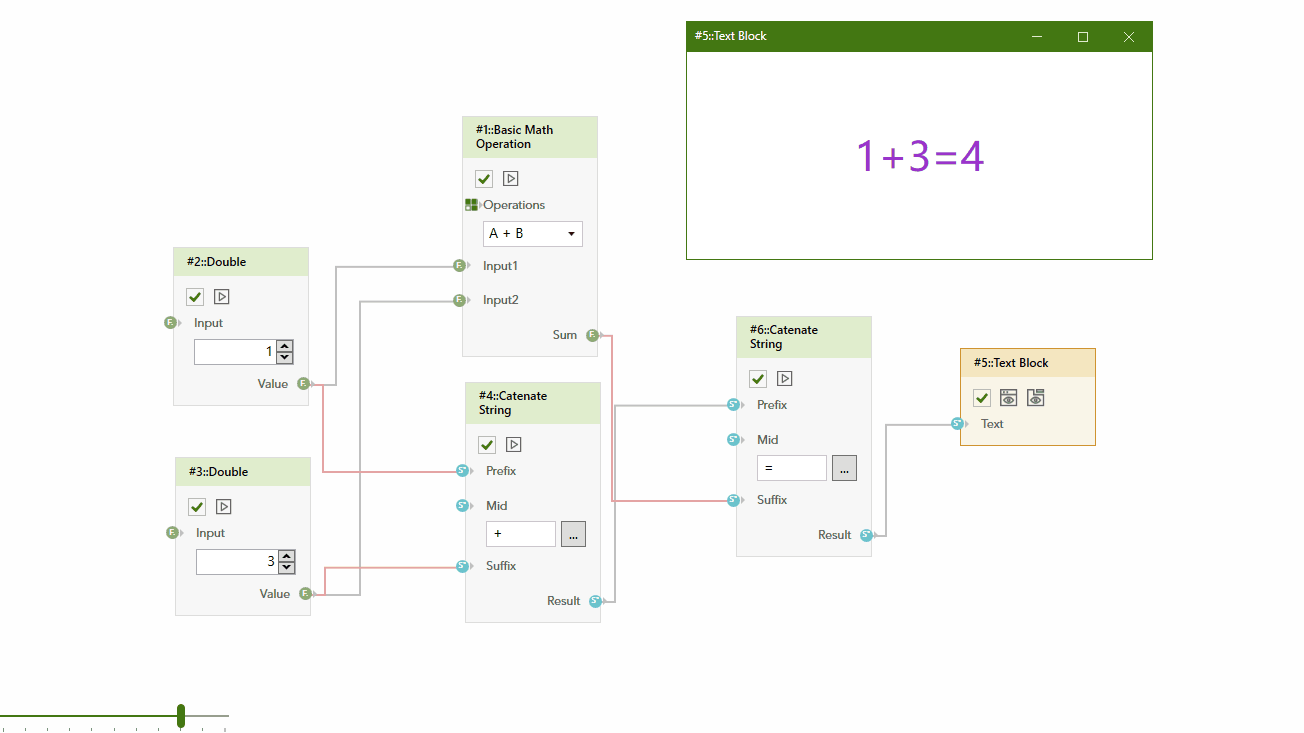Run the #1 Basic Math Operation node

coord(511,179)
